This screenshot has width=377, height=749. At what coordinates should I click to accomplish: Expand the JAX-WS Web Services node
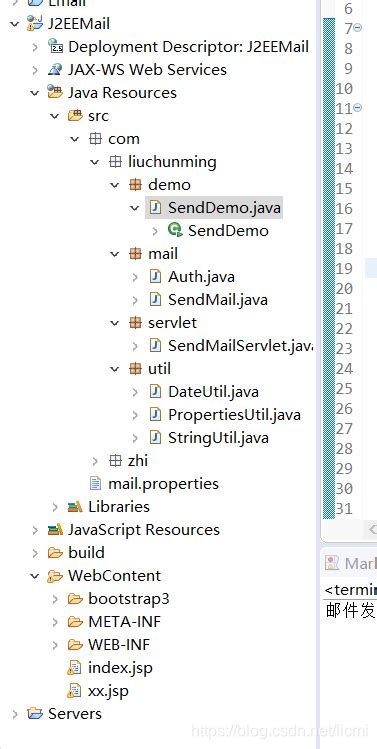point(35,70)
